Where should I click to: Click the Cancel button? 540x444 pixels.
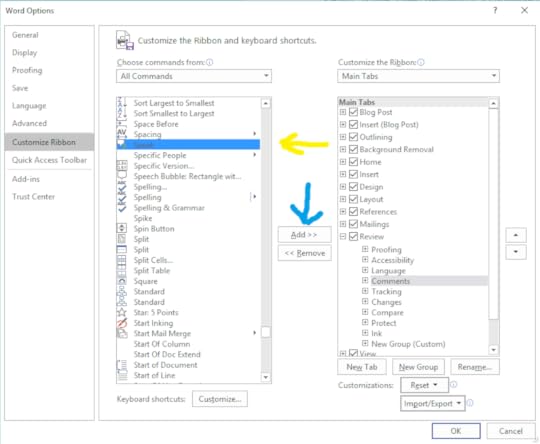[x=511, y=431]
